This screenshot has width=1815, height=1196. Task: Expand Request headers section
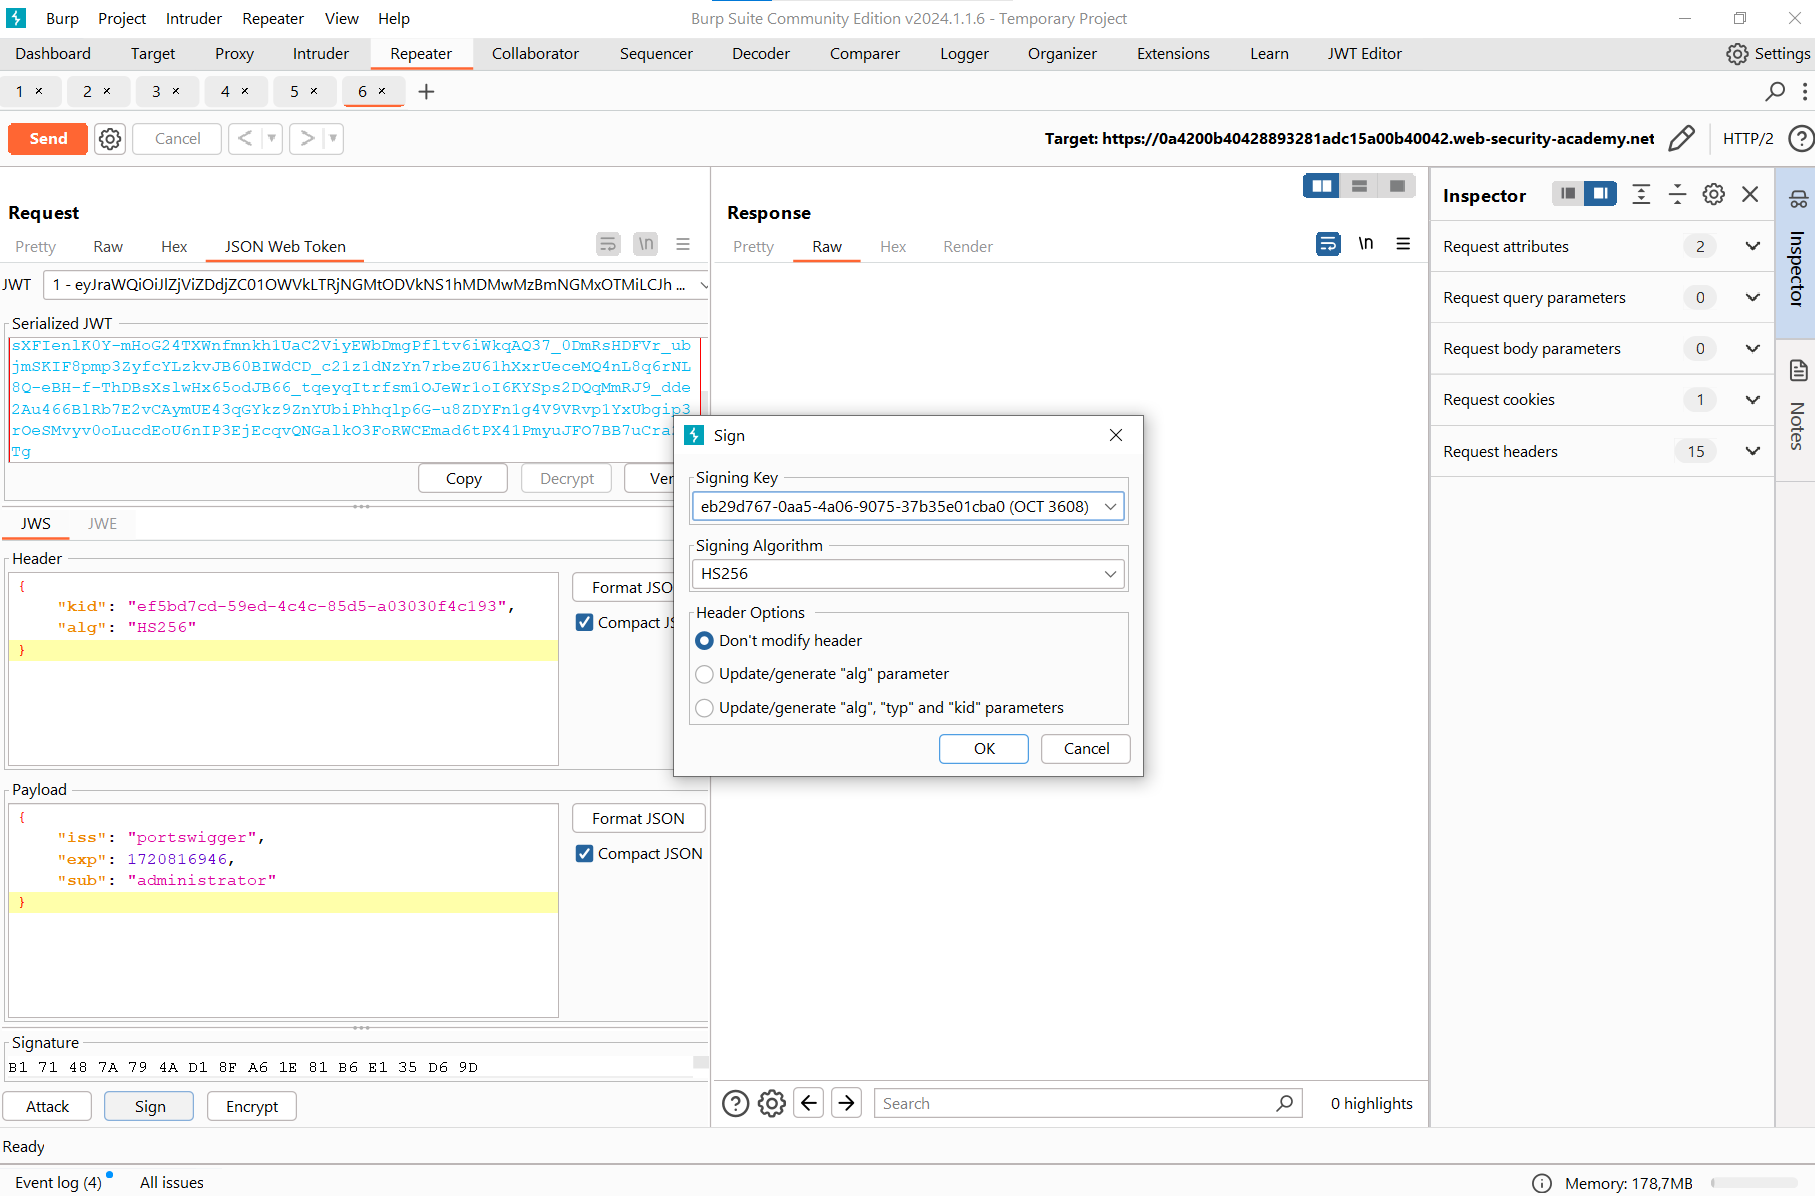[x=1752, y=451]
